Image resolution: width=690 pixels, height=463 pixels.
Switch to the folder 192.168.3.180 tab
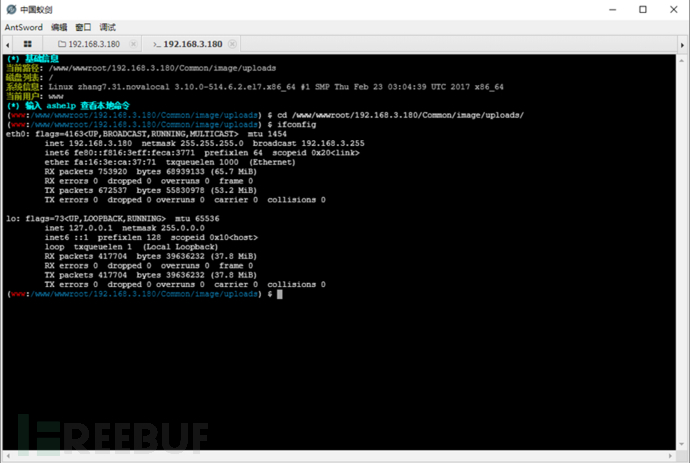coord(89,44)
